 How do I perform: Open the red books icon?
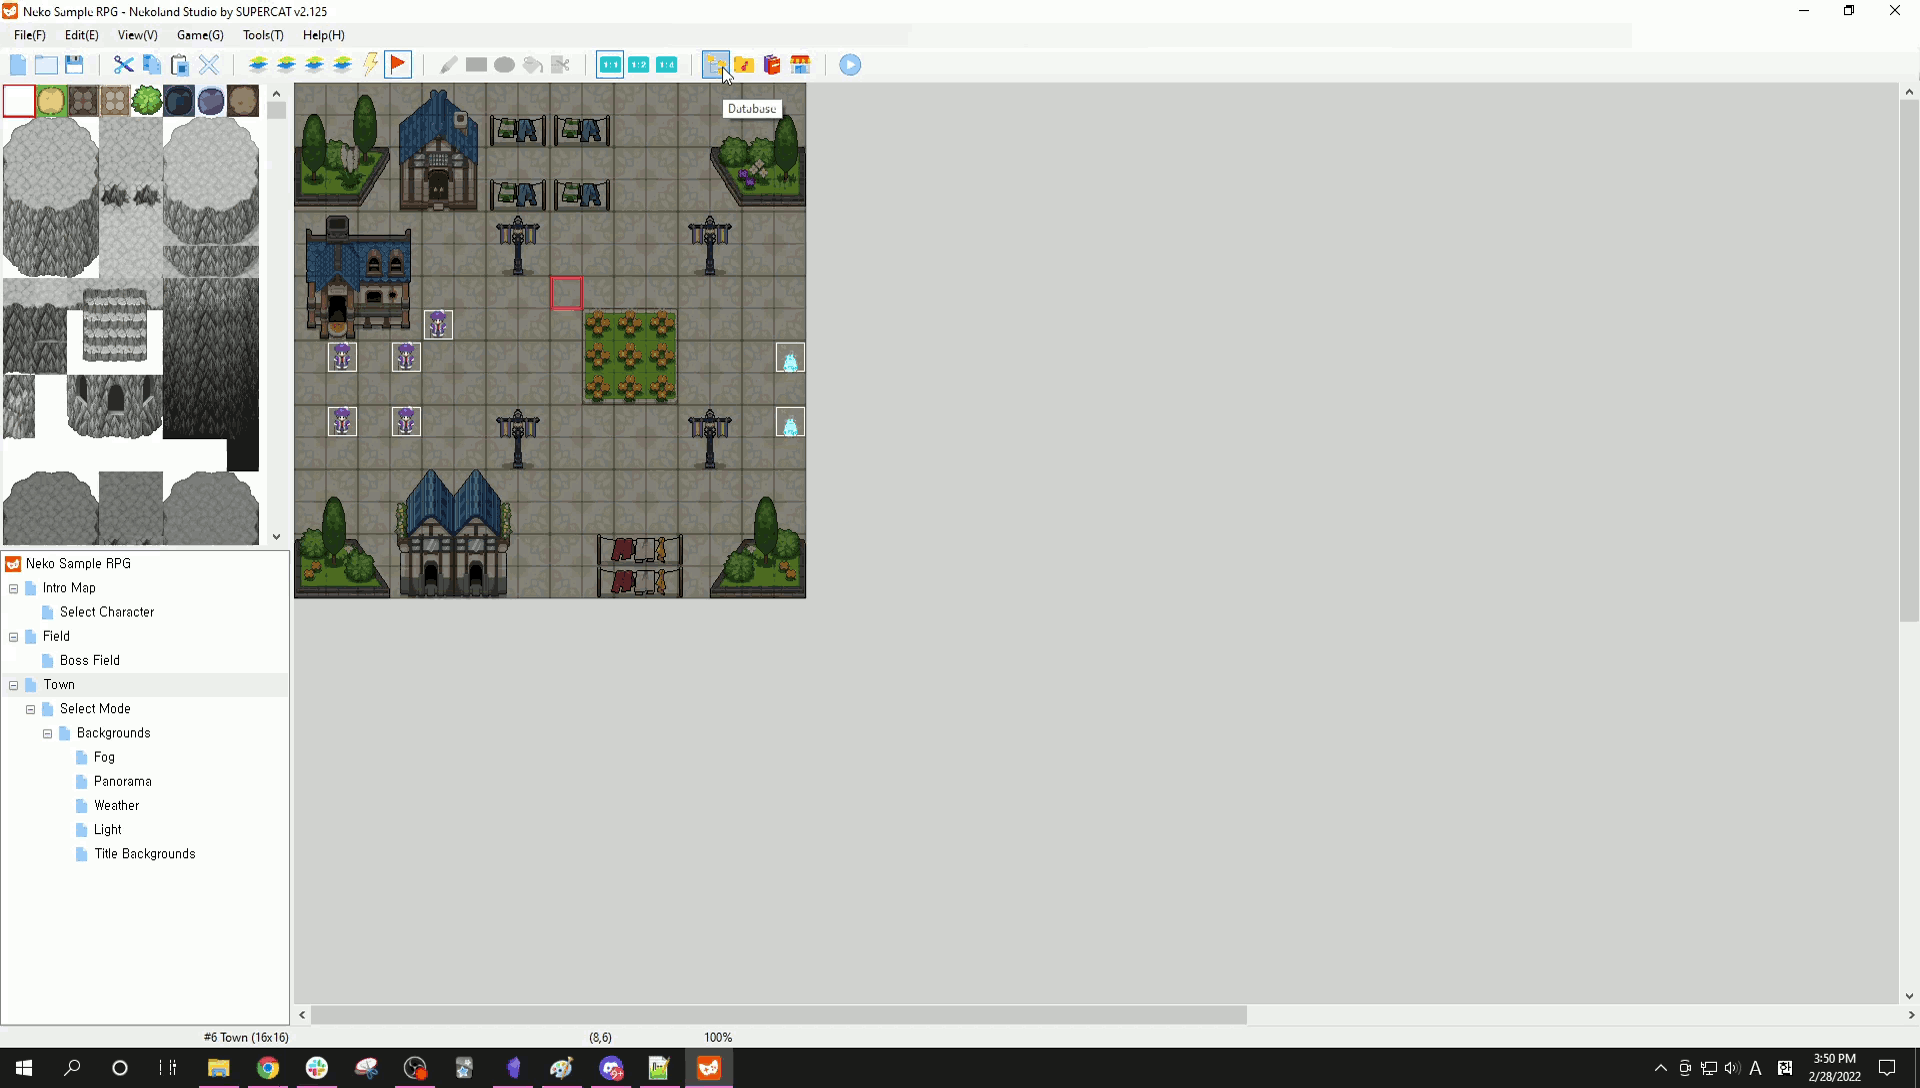pyautogui.click(x=772, y=65)
